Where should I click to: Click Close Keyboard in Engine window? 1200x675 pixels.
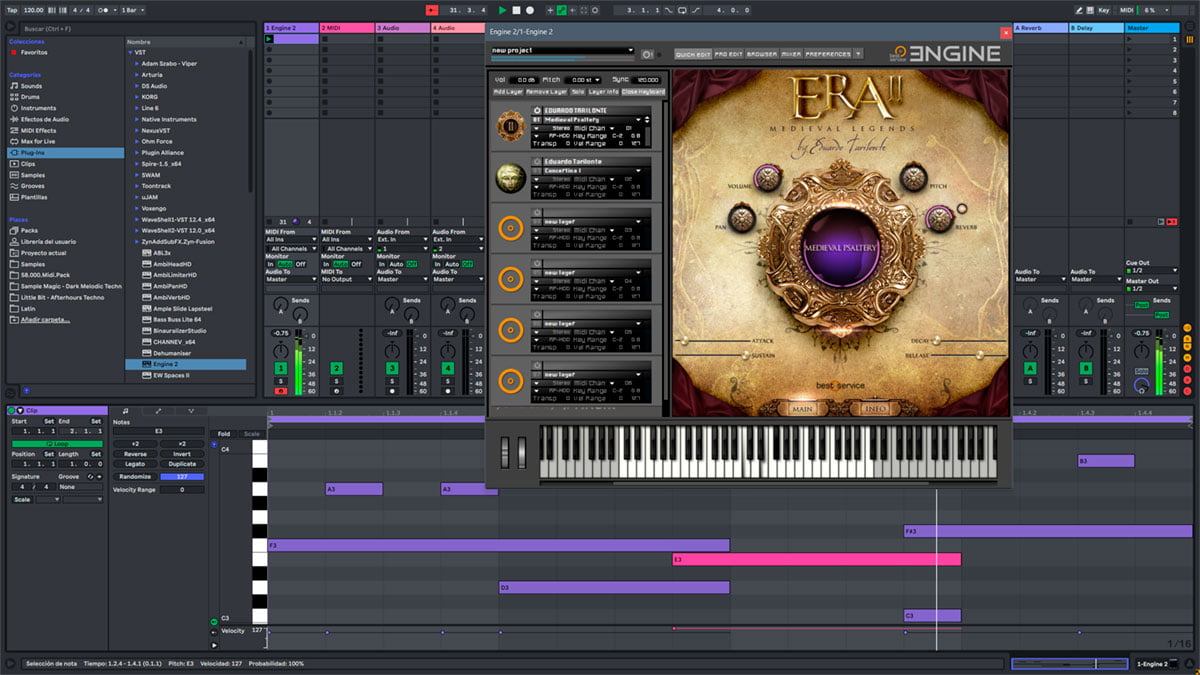pos(643,92)
